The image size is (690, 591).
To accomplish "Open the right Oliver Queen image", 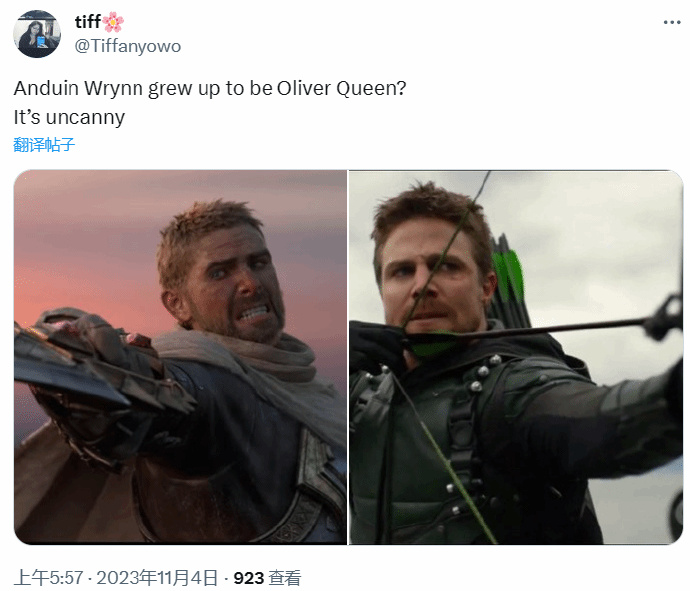I will (516, 357).
